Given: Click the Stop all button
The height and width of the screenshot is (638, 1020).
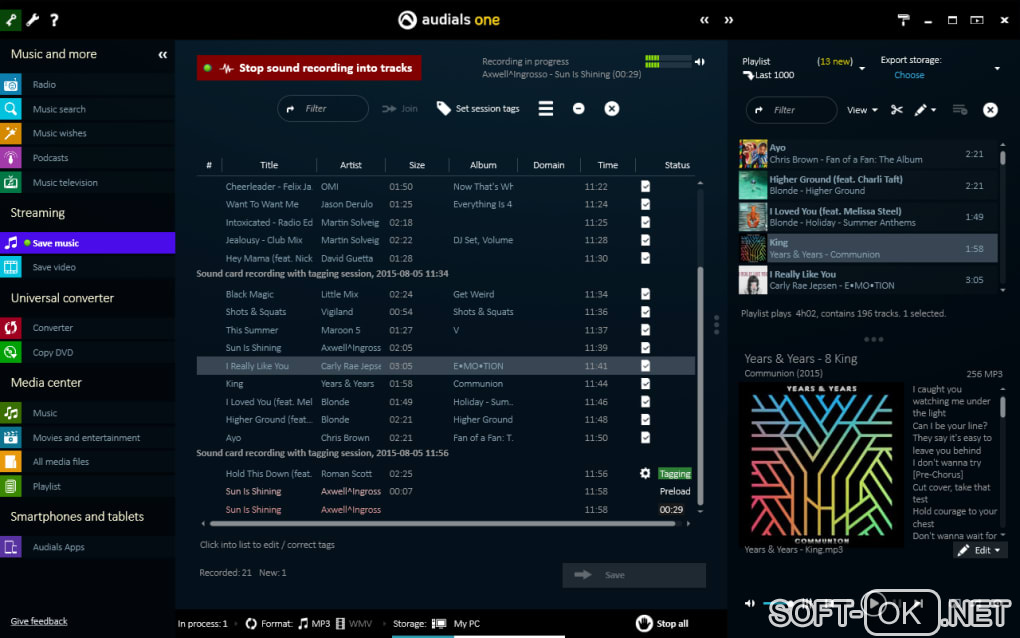Looking at the screenshot, I should (662, 624).
